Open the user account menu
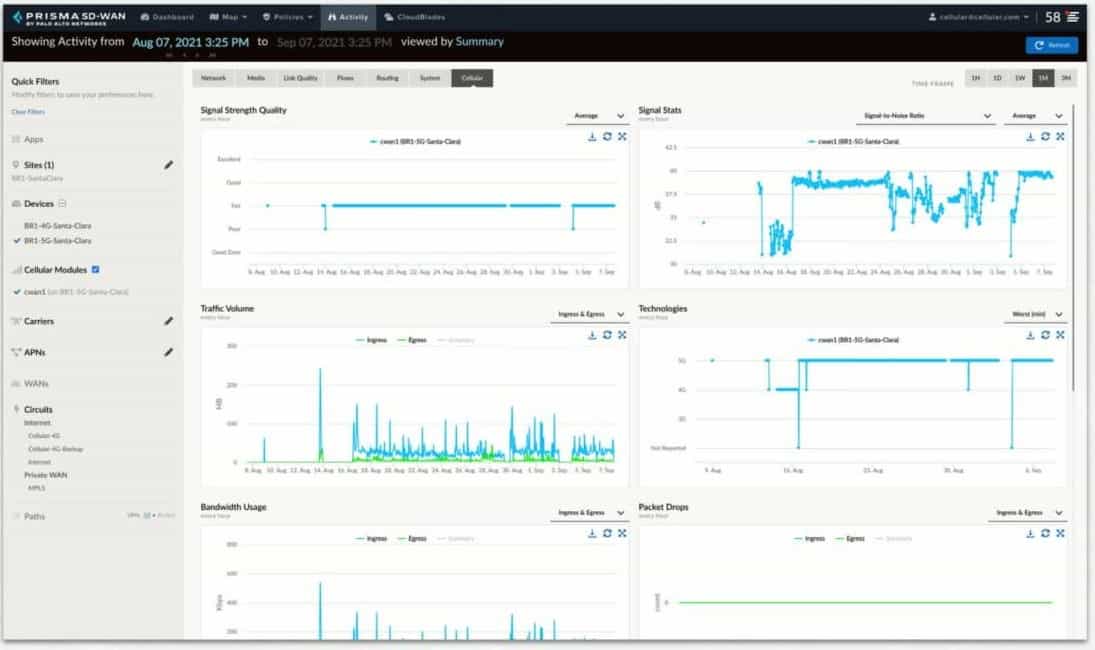Image resolution: width=1095 pixels, height=650 pixels. [978, 17]
